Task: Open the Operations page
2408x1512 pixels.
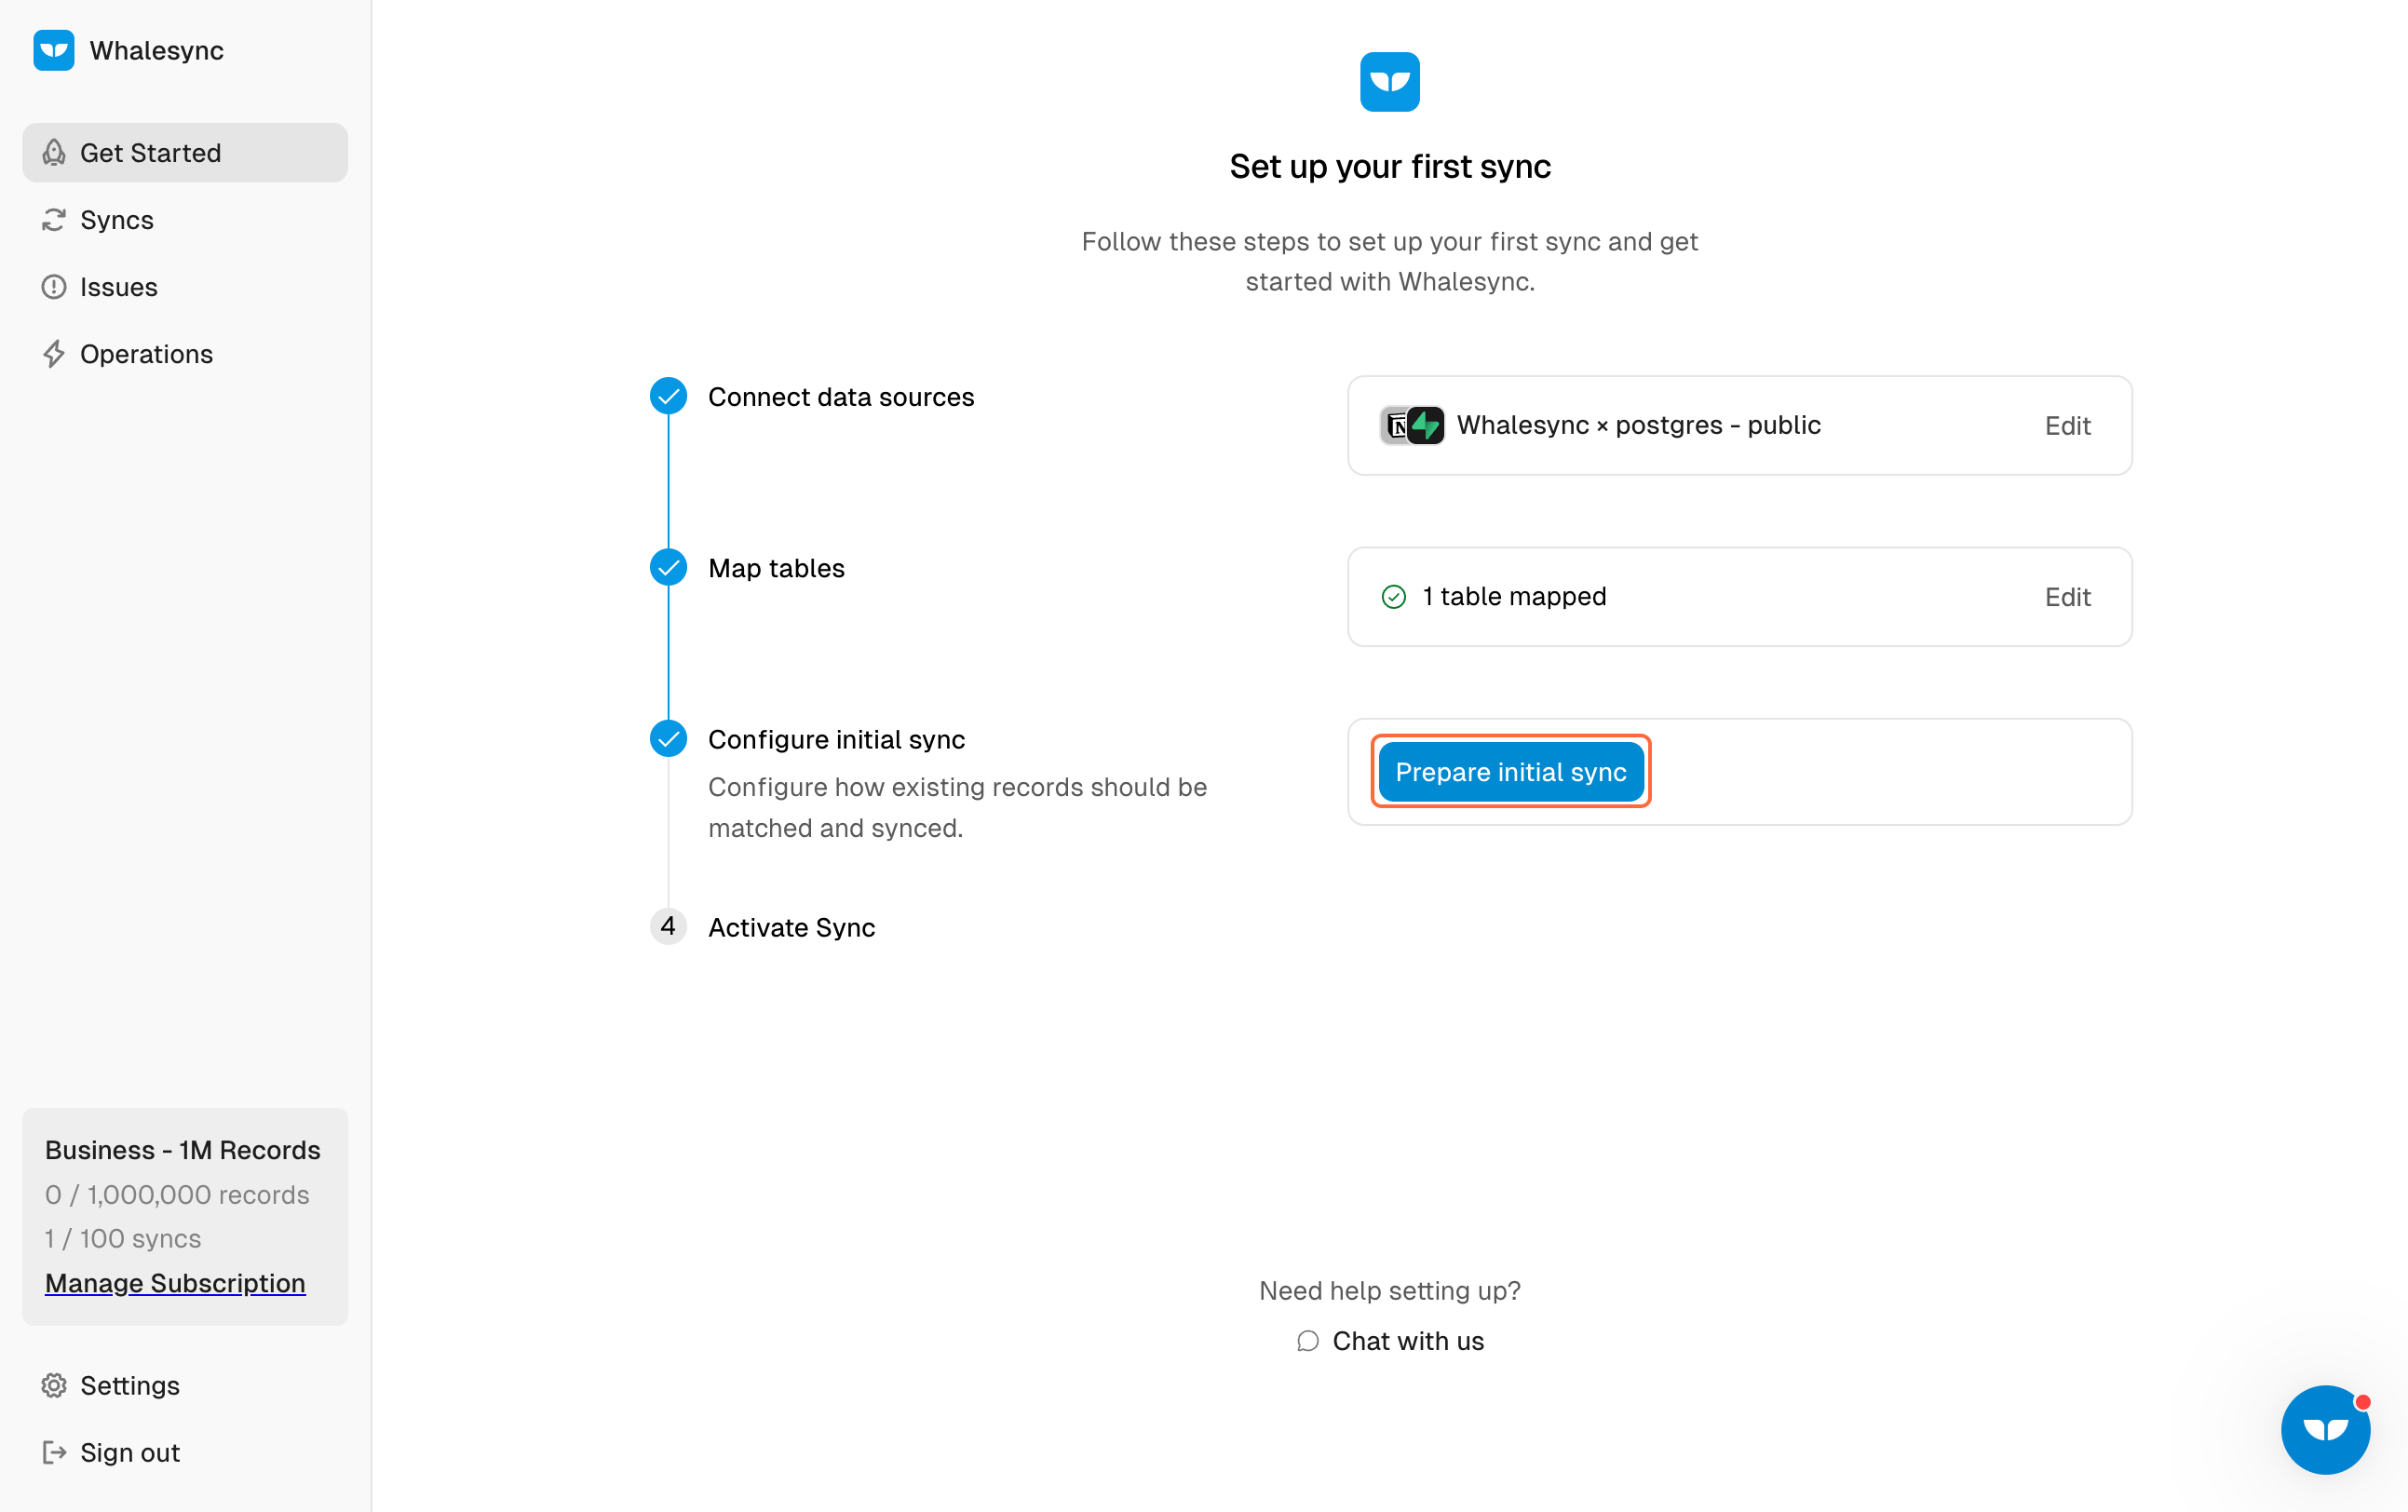Action: pos(185,354)
